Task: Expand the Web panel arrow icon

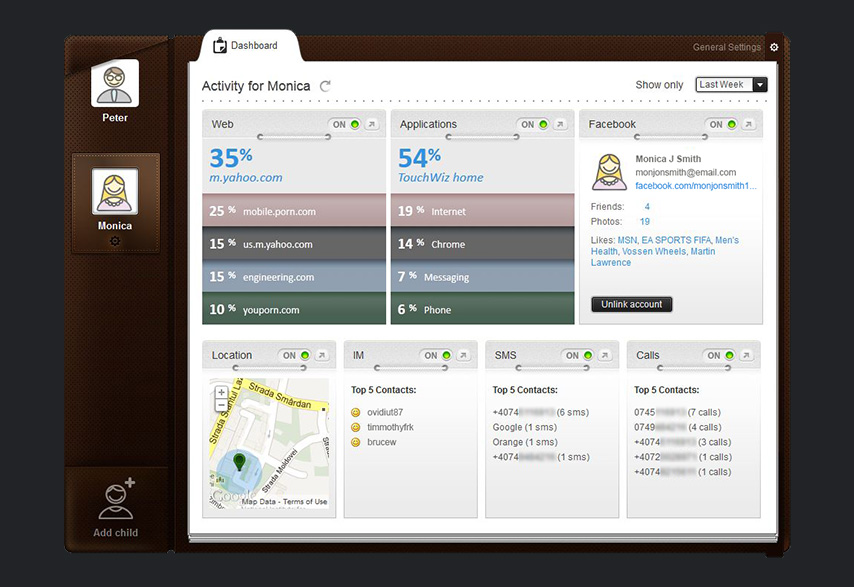Action: click(x=371, y=124)
